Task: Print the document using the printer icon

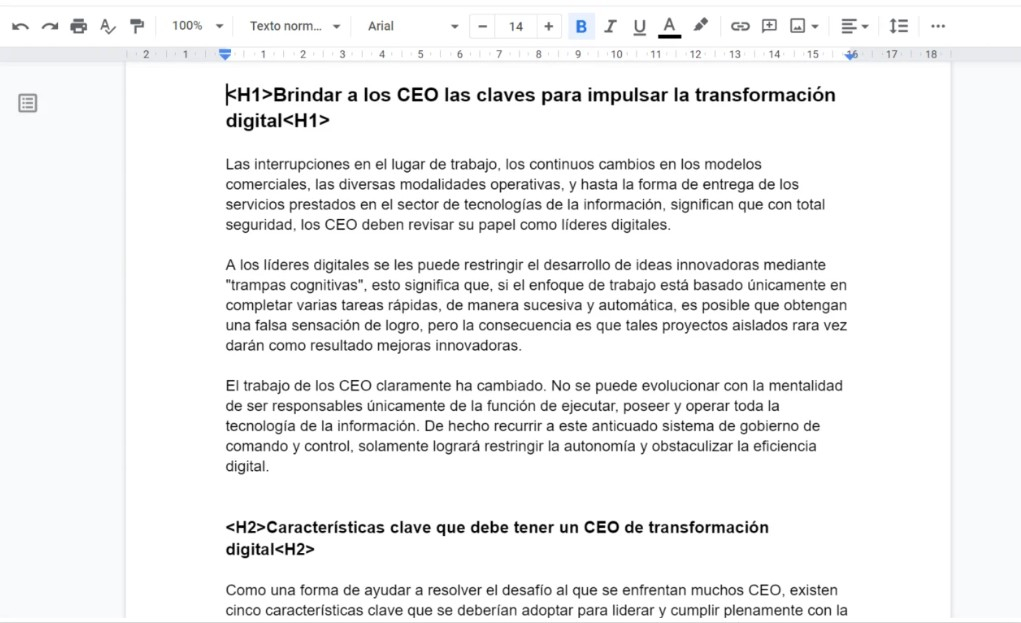Action: point(78,26)
